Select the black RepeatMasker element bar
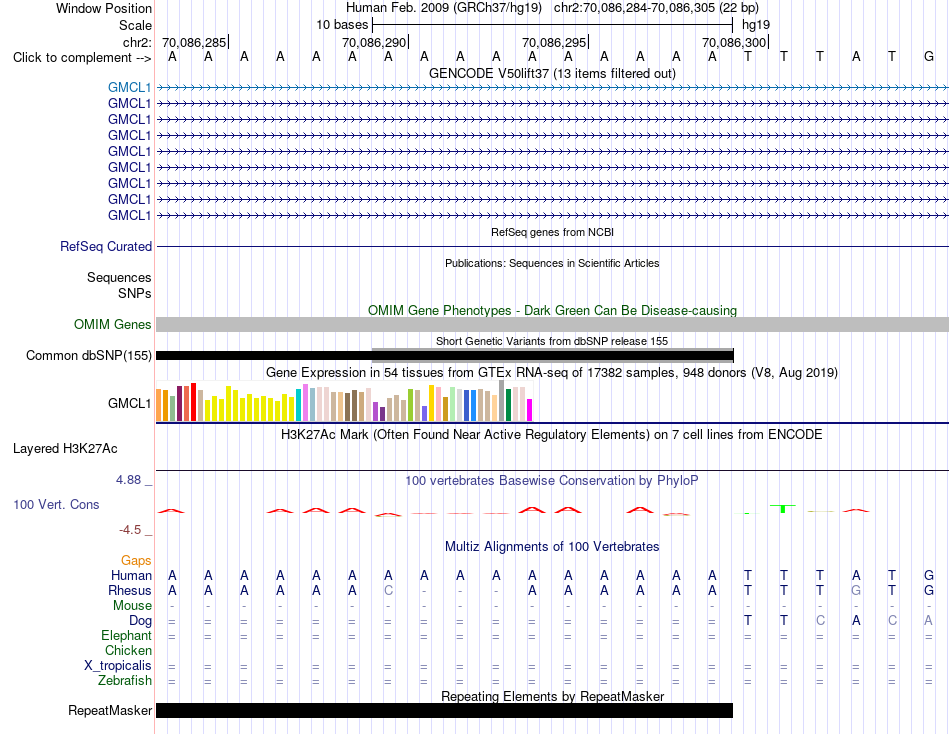Screen dimensions: 950x734 coord(445,710)
